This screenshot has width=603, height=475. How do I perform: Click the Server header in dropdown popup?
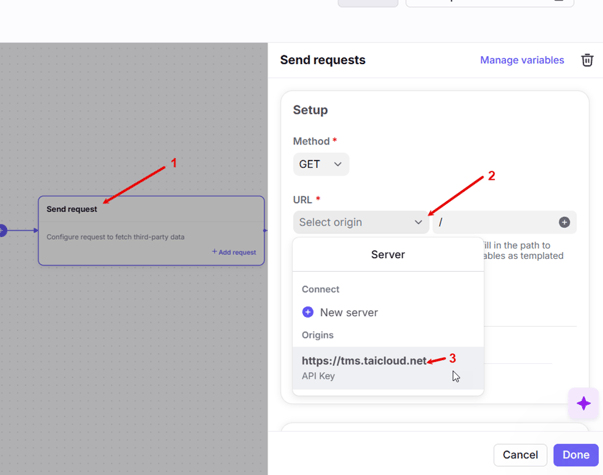(x=388, y=254)
